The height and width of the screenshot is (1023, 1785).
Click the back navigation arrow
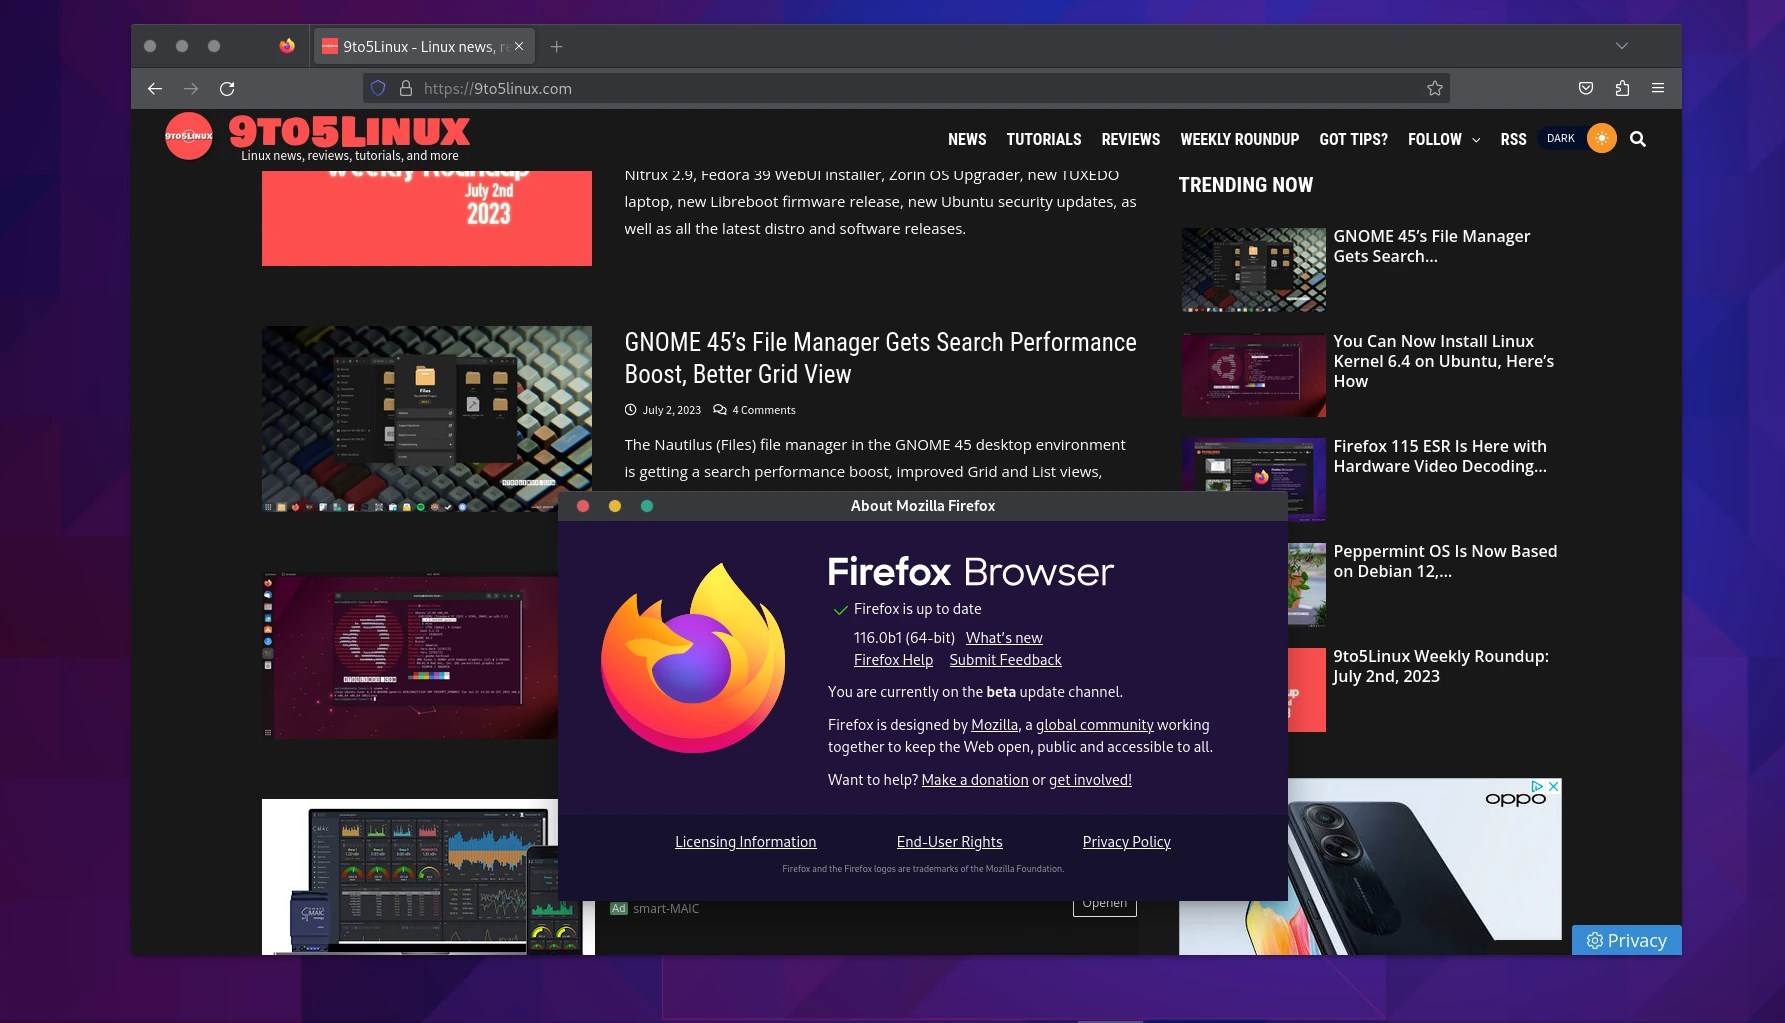(x=155, y=88)
